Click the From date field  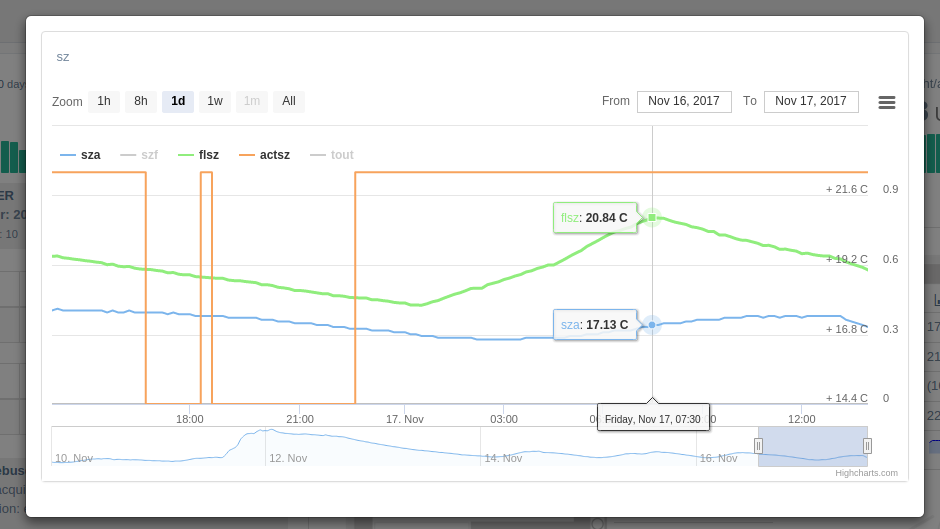click(684, 101)
